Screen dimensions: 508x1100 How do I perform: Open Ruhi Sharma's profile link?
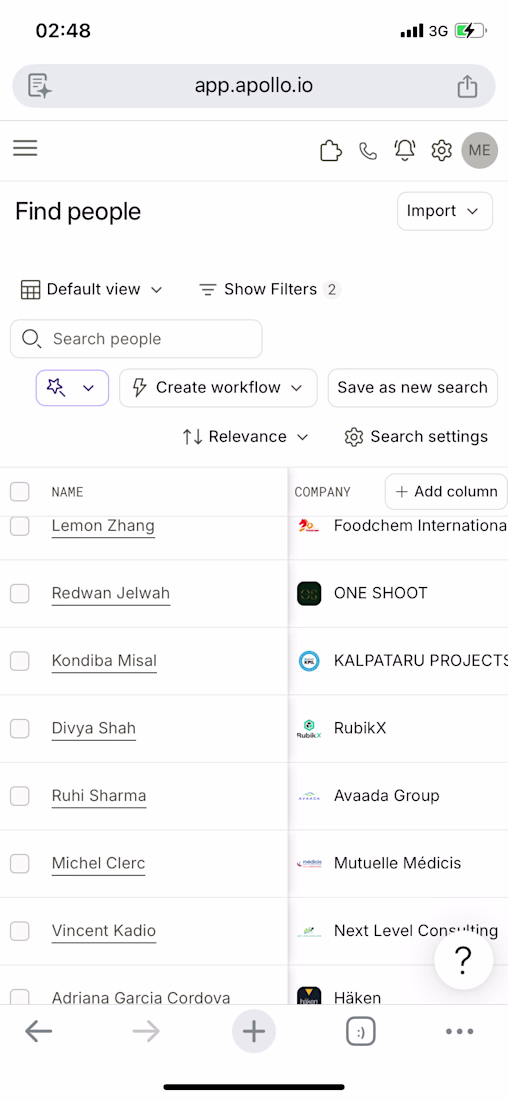(x=99, y=796)
